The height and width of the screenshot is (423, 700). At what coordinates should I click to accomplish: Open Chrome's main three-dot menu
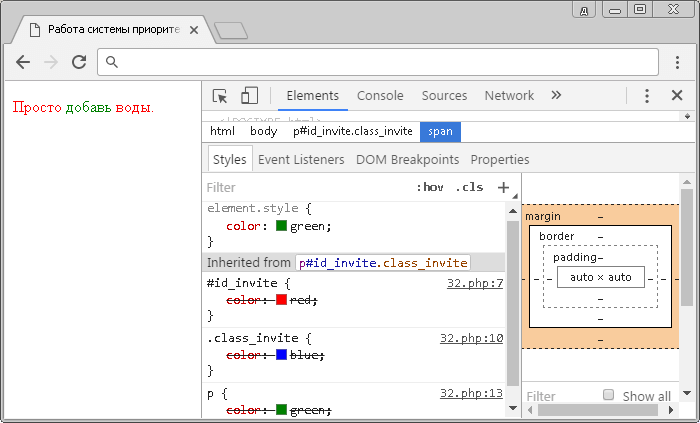coord(677,62)
